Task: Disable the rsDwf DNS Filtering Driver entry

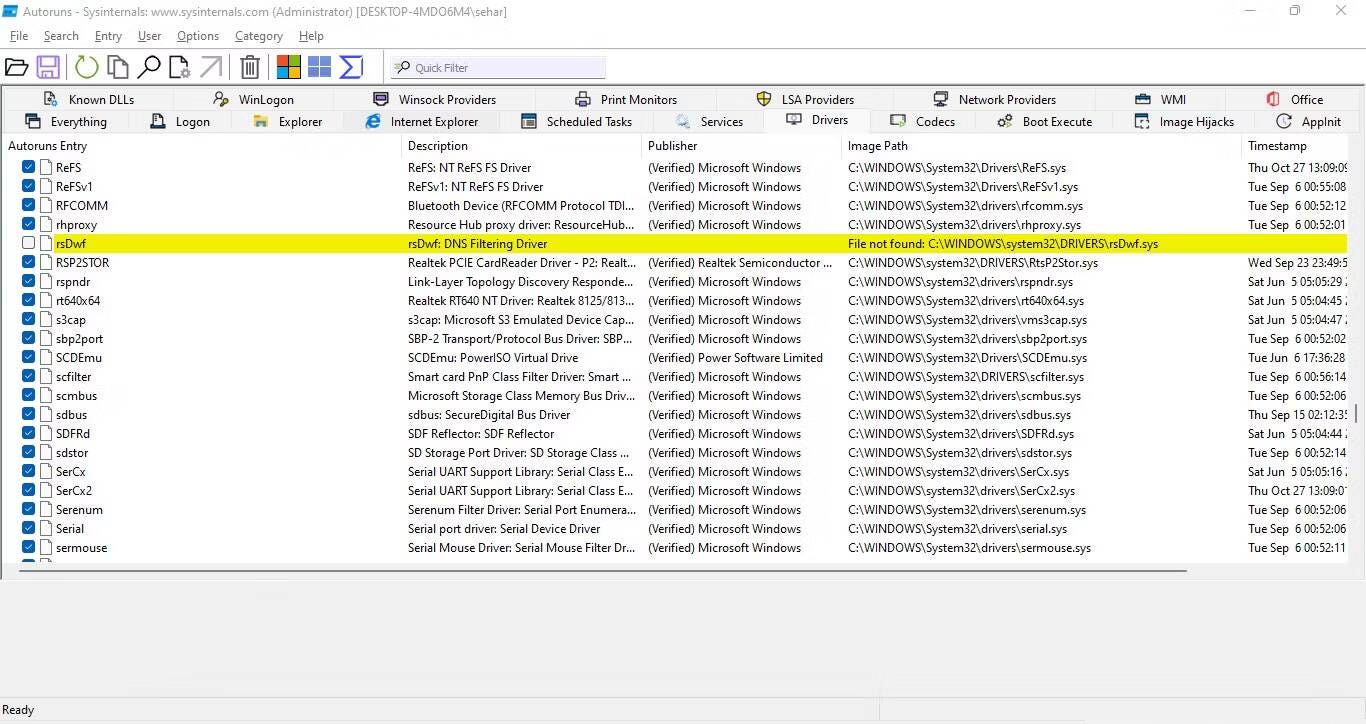Action: coord(27,243)
